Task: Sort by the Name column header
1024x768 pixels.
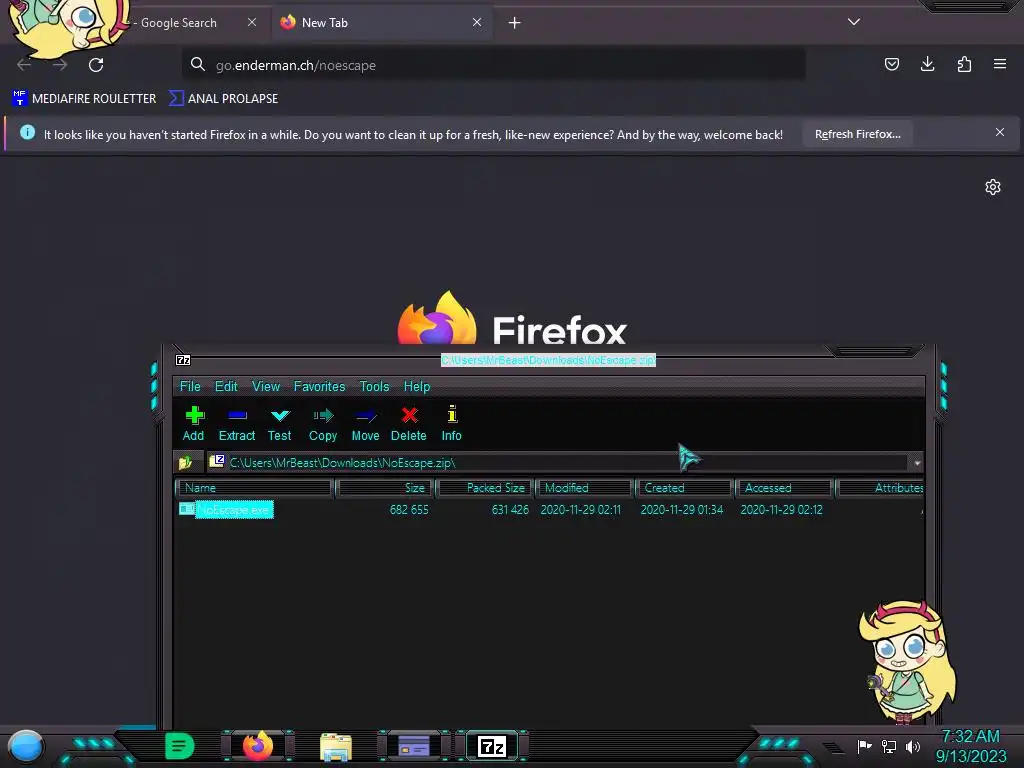Action: pyautogui.click(x=255, y=488)
